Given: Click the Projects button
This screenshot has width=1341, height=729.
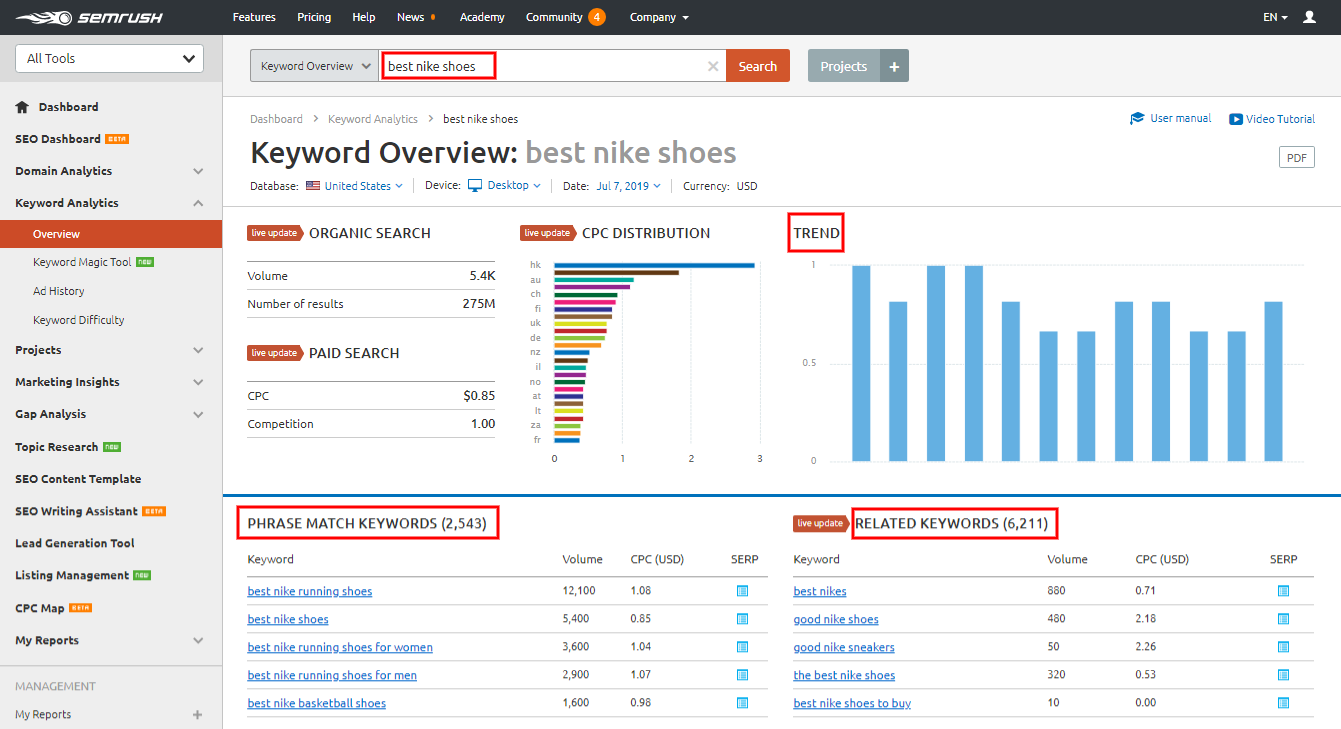Looking at the screenshot, I should (844, 66).
